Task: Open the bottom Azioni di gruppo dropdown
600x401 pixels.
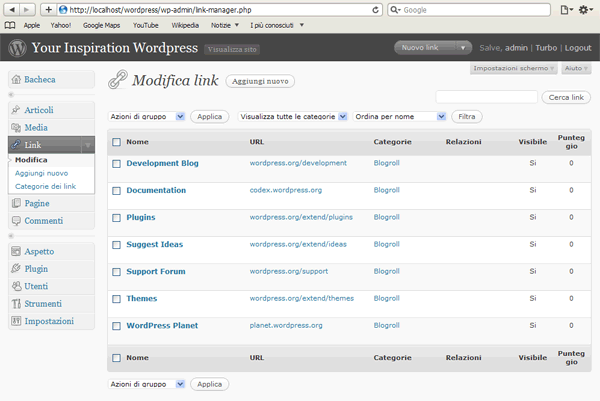Action: (x=147, y=384)
